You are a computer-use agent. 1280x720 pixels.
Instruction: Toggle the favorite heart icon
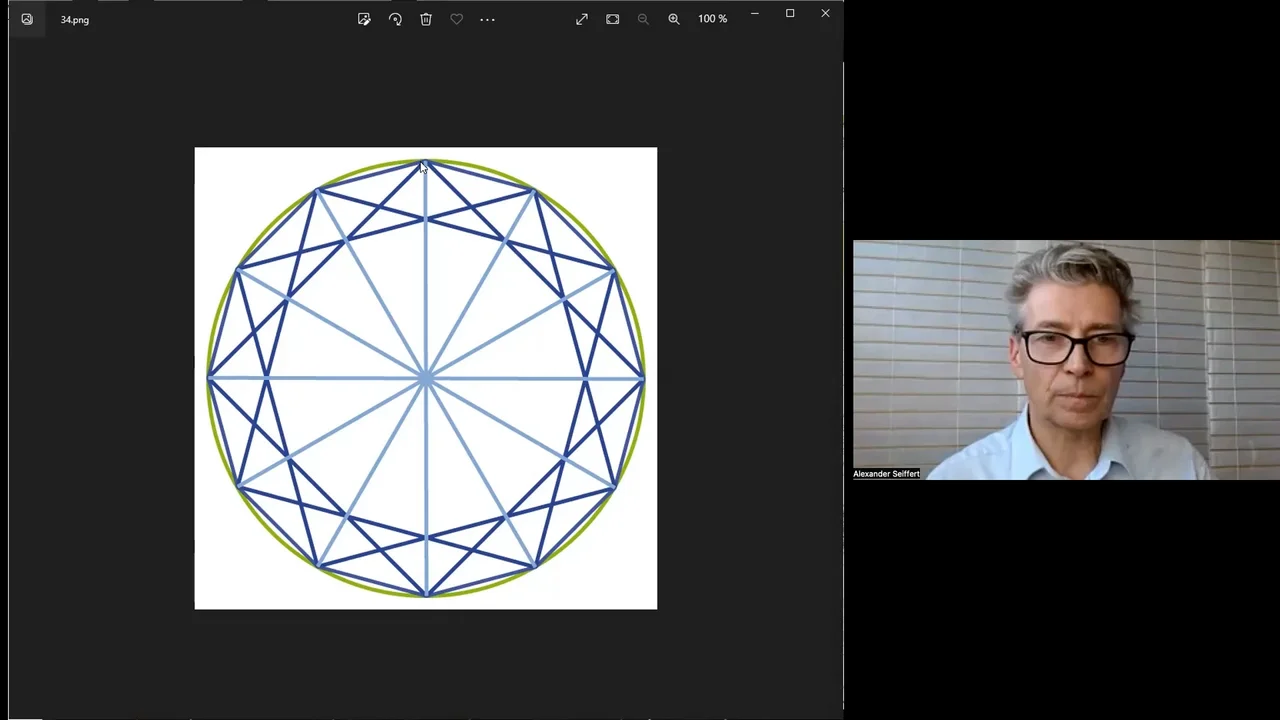457,19
